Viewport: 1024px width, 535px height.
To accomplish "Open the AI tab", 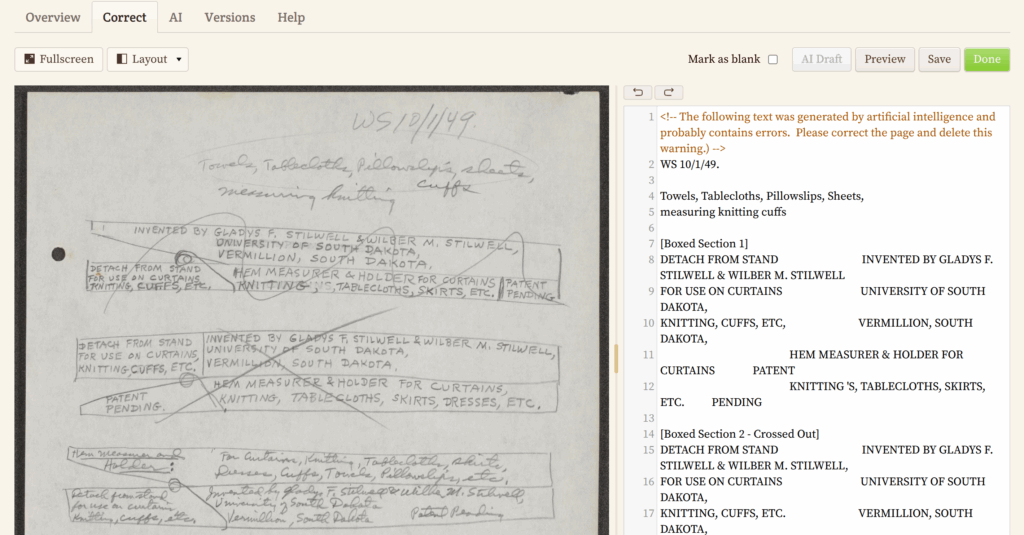I will 175,17.
